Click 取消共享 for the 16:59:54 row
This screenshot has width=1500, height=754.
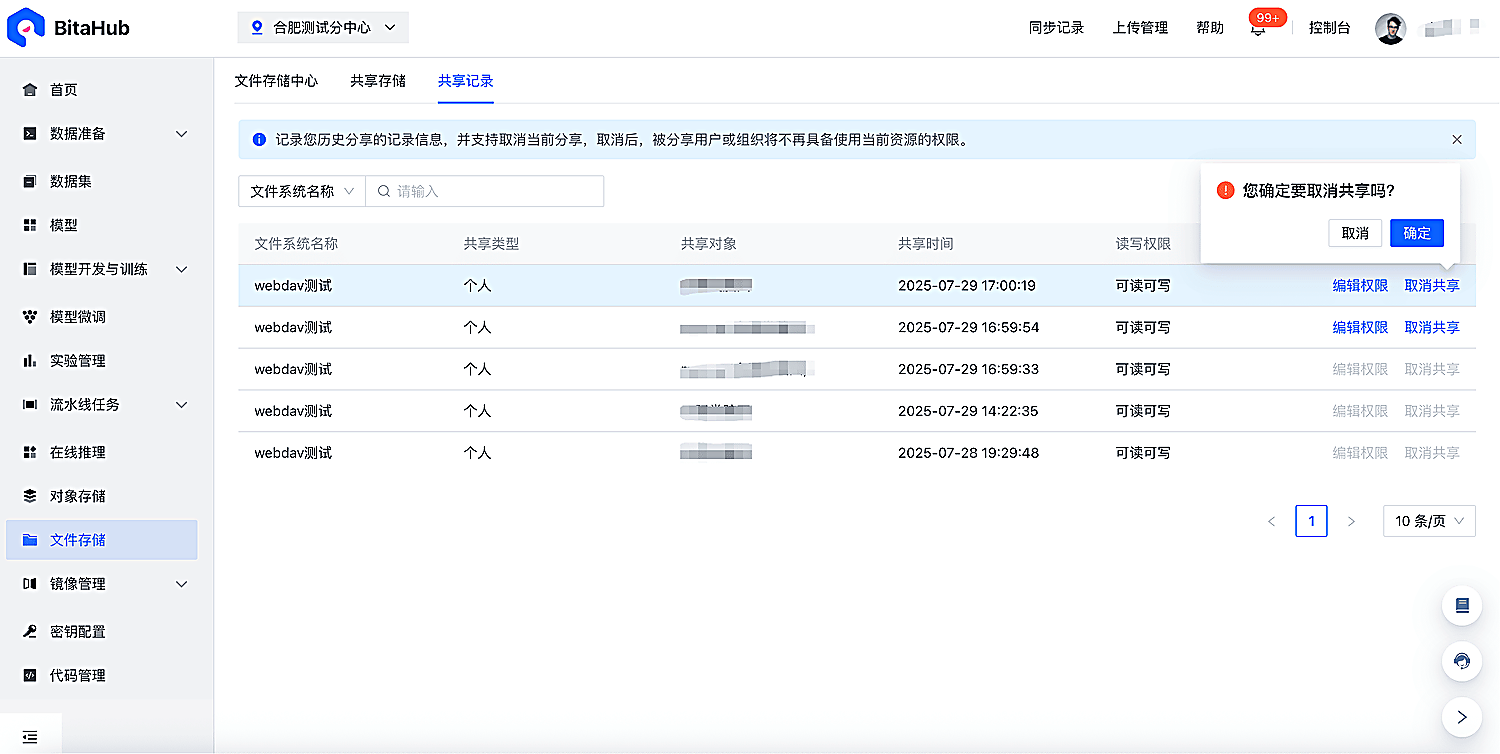click(x=1432, y=328)
